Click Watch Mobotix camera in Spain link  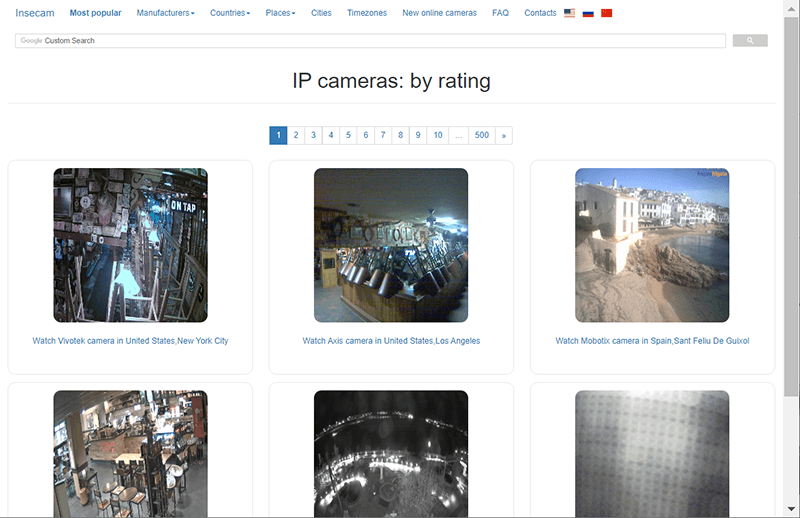(x=652, y=341)
